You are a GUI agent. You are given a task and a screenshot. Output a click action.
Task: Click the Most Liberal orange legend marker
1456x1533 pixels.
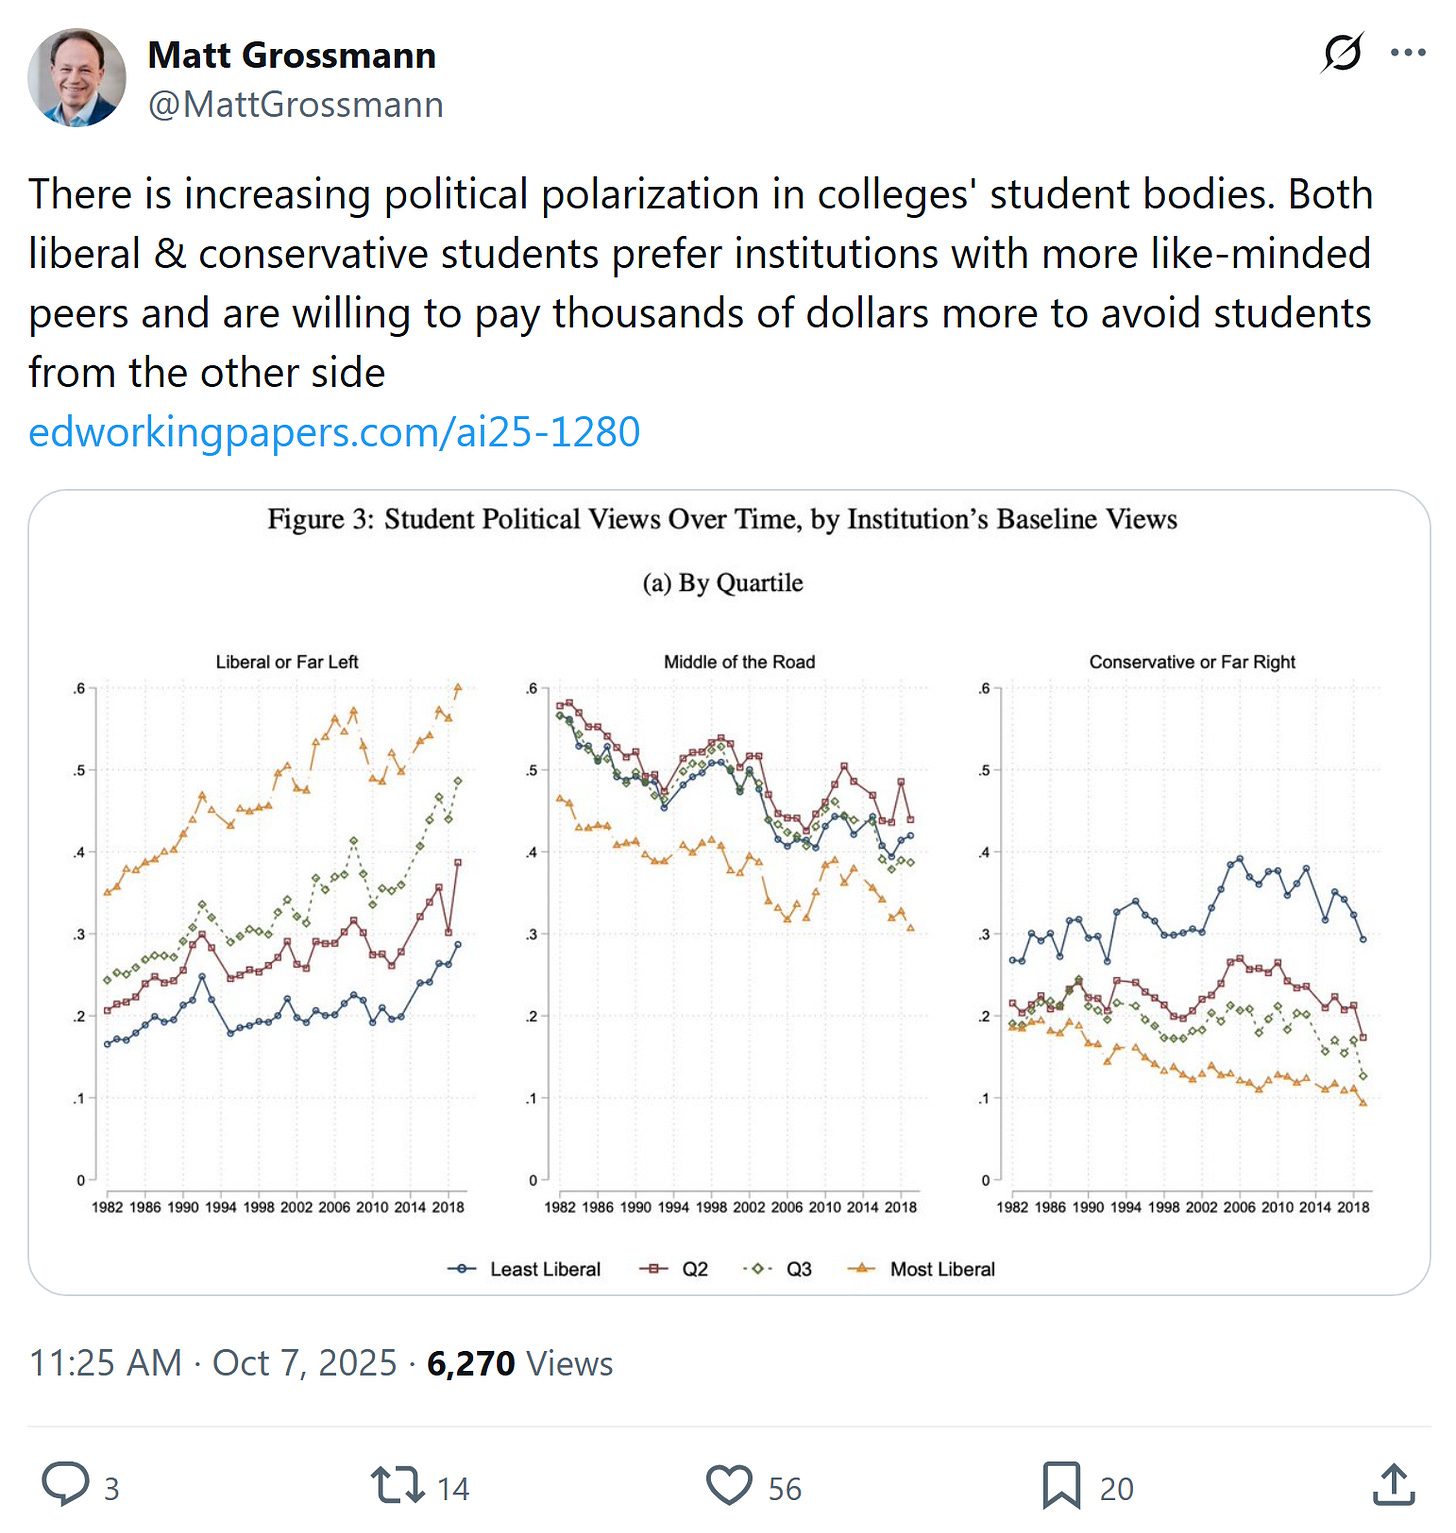(x=861, y=1269)
